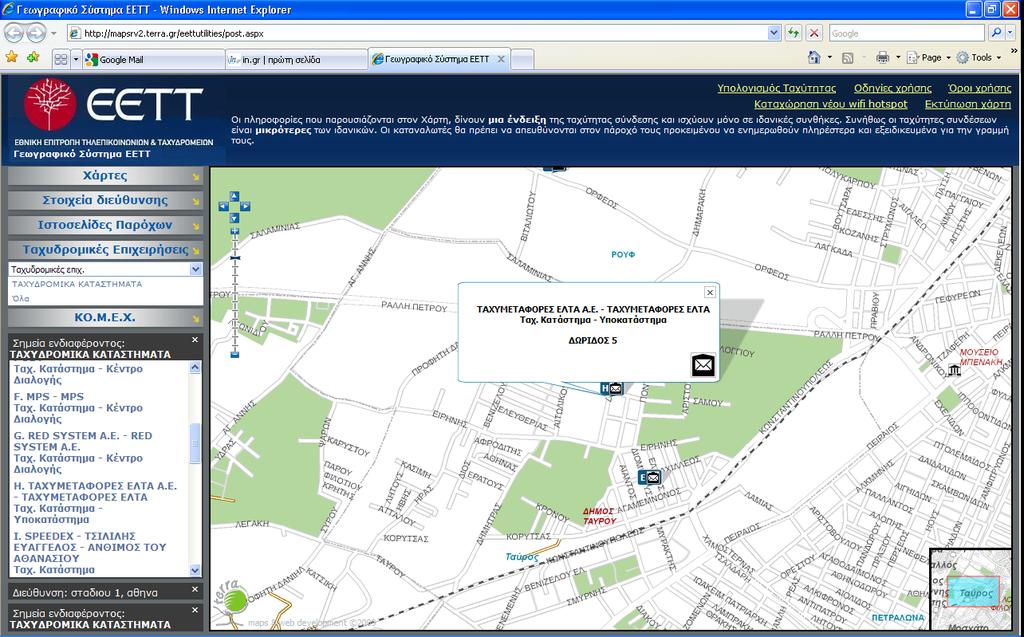Click the Google search box

(906, 33)
